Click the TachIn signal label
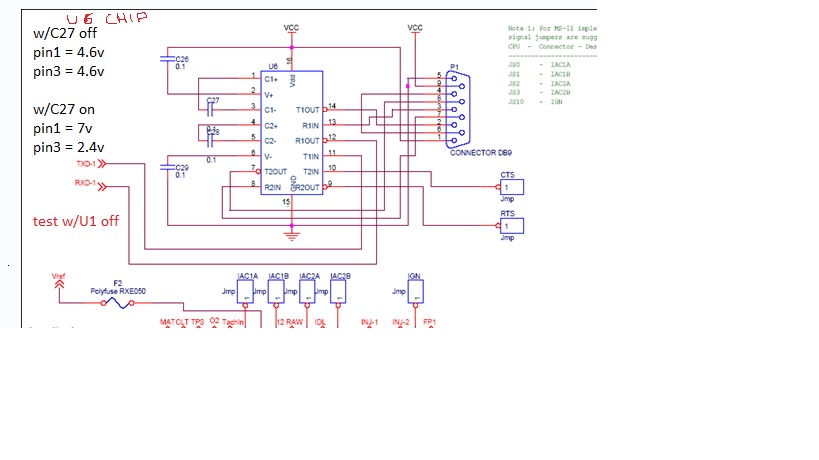This screenshot has height=460, width=819. pyautogui.click(x=233, y=322)
